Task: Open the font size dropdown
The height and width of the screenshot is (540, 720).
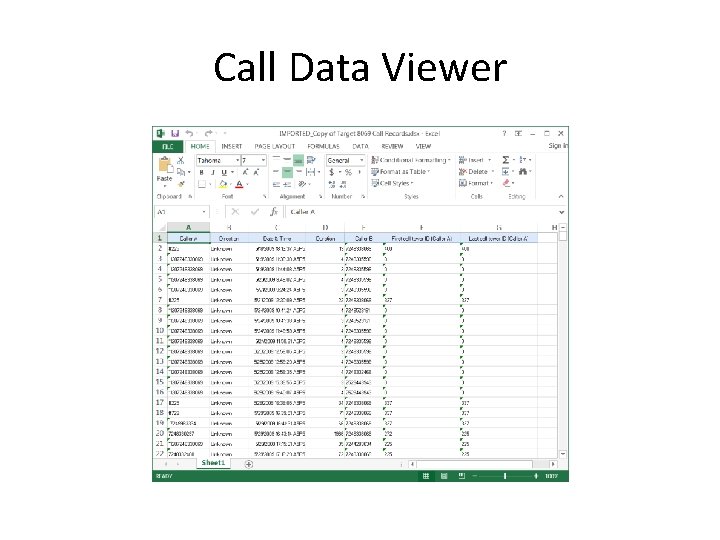Action: [263, 160]
